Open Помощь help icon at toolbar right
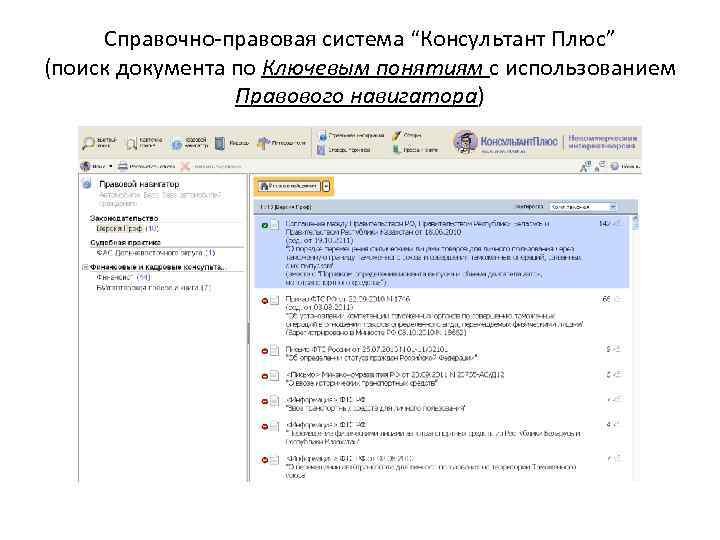The height and width of the screenshot is (540, 720). (x=624, y=166)
